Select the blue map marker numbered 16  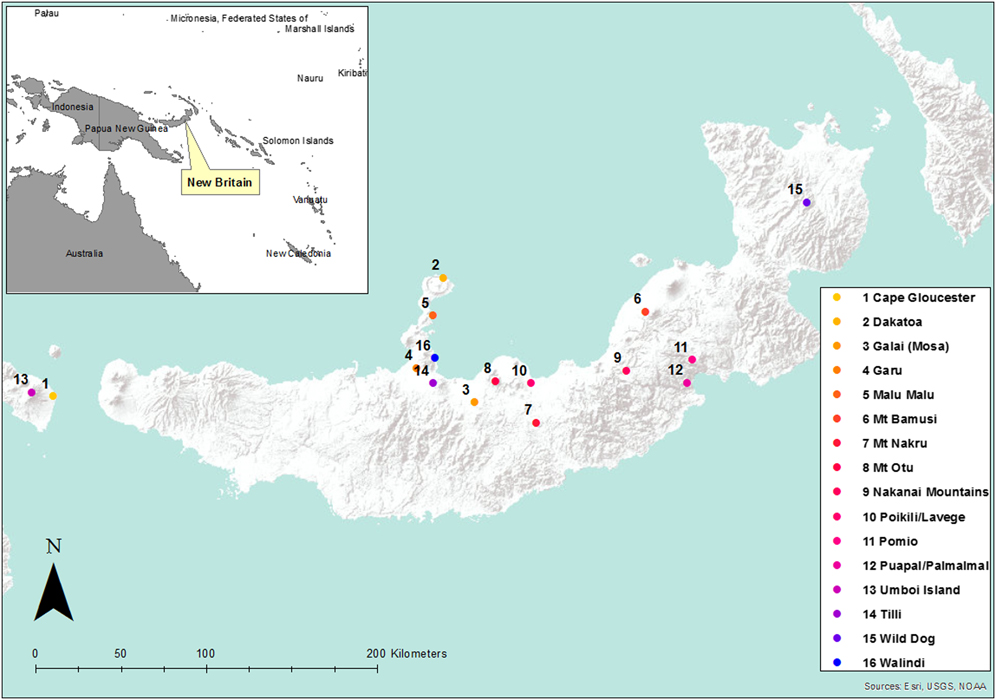(x=435, y=358)
